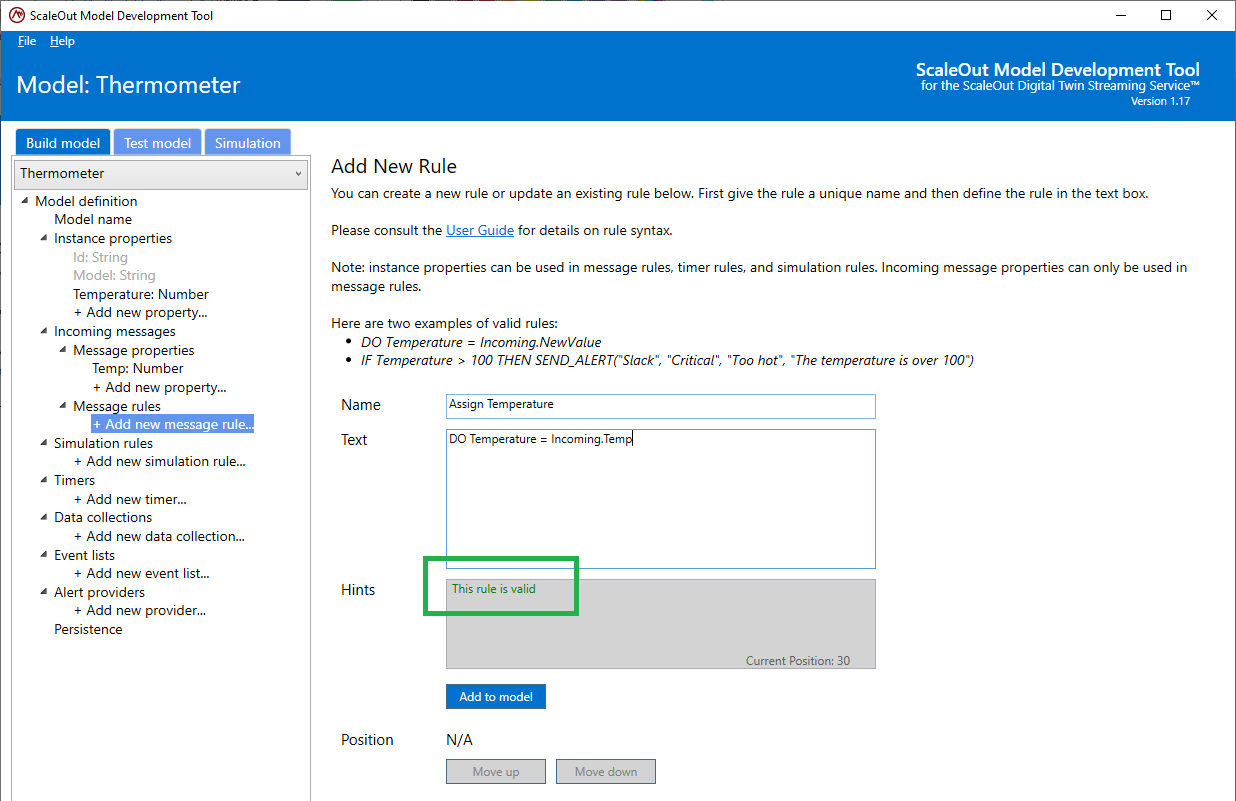Viewport: 1236px width, 801px height.
Task: Select Add new event list item
Action: [x=141, y=573]
